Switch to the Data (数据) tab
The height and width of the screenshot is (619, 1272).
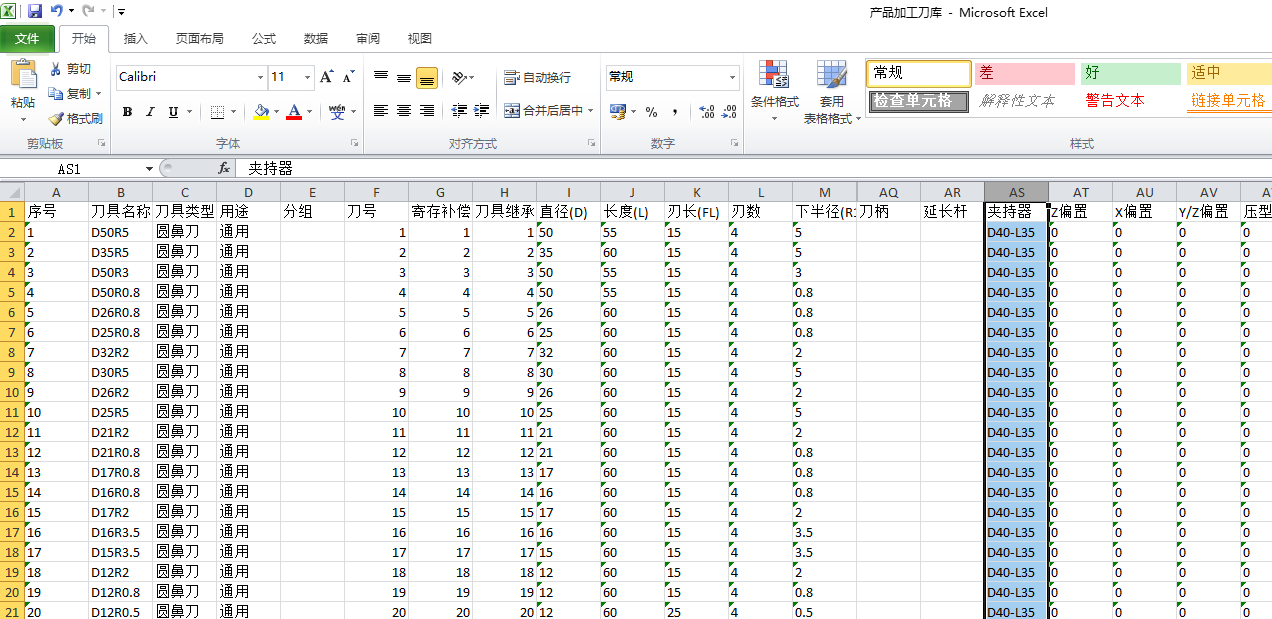click(316, 39)
